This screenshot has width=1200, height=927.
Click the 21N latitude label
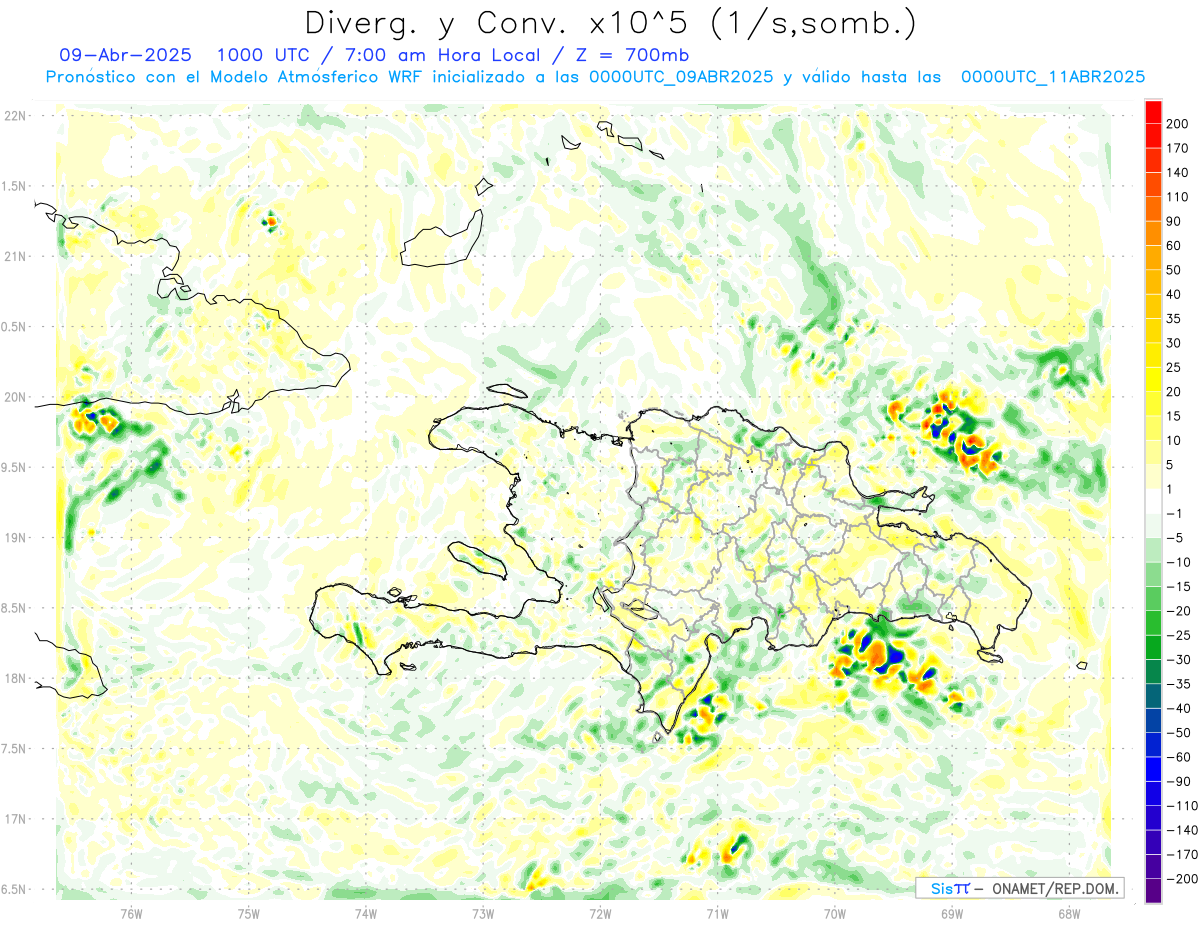[15, 256]
